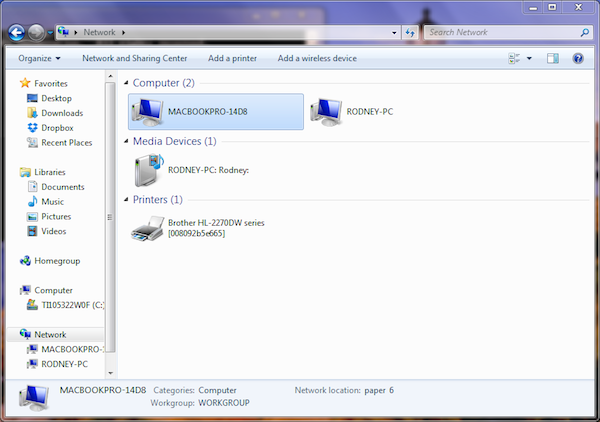This screenshot has width=600, height=422.
Task: Collapse the Media Devices (1) group
Action: coord(126,141)
